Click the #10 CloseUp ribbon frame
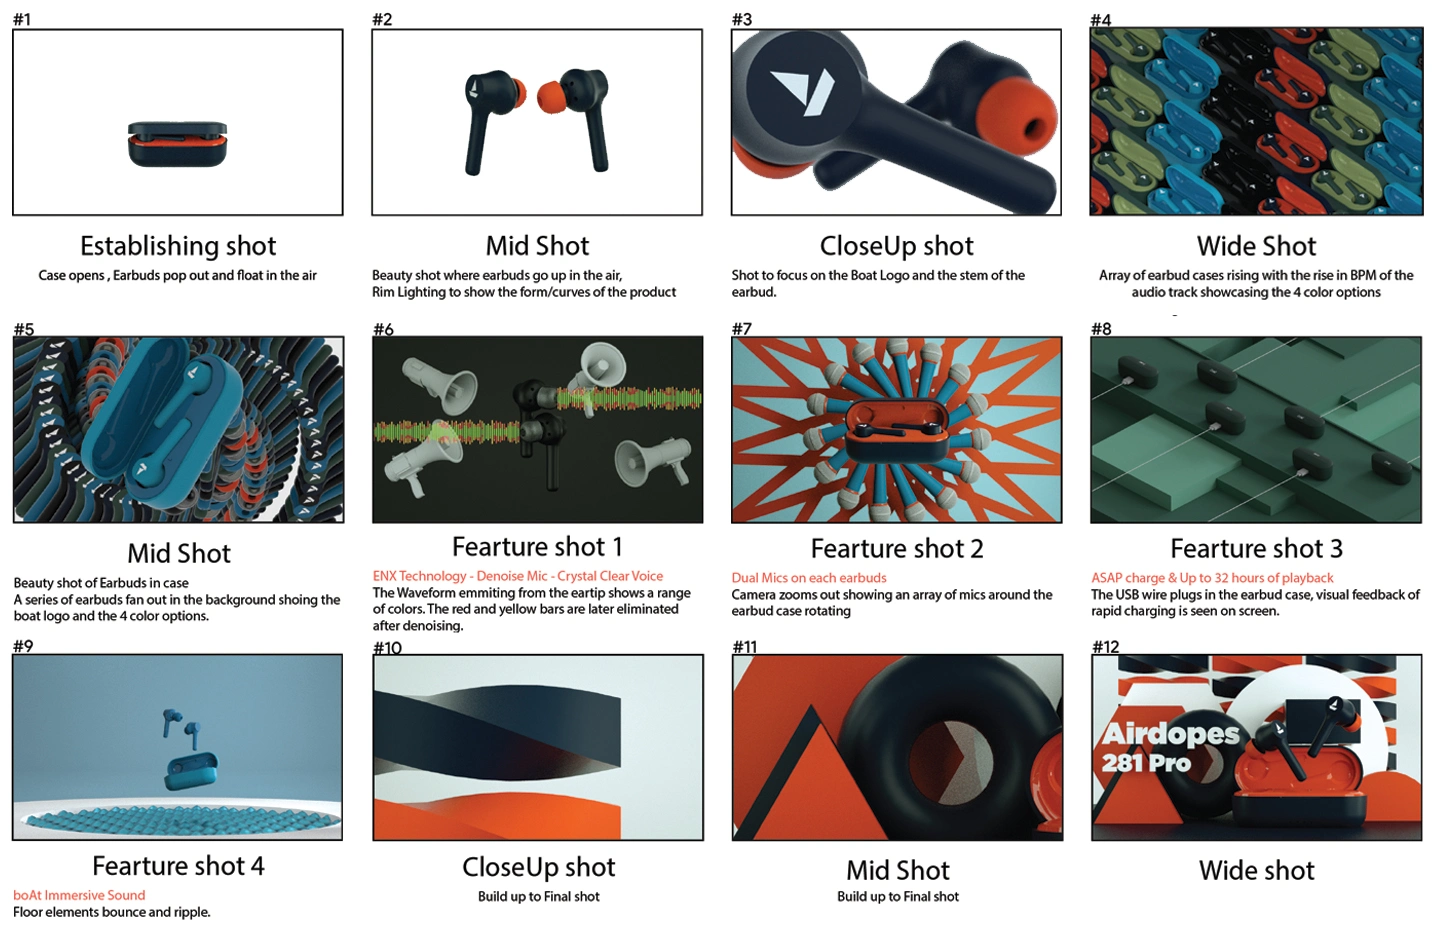The height and width of the screenshot is (936, 1440). pos(538,747)
